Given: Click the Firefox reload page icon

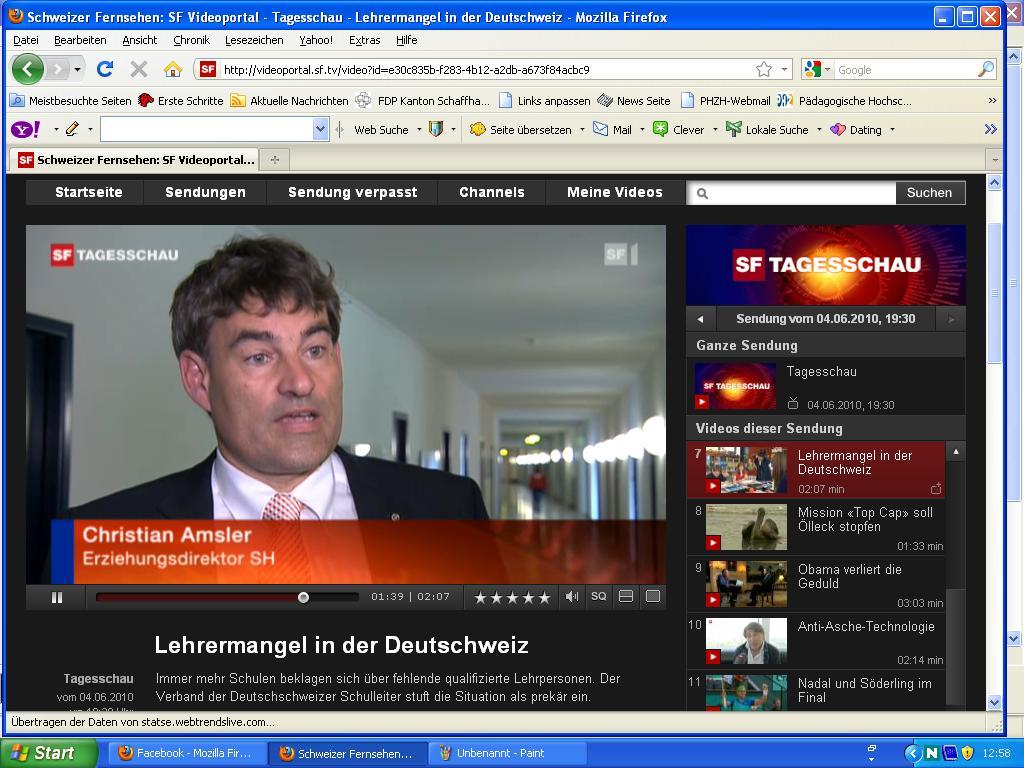Looking at the screenshot, I should 104,69.
